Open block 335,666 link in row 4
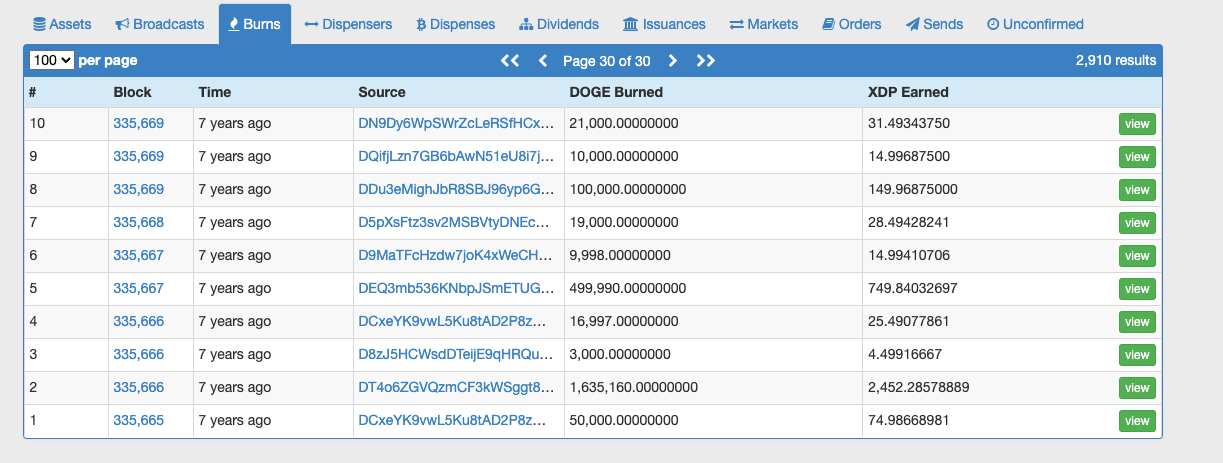Viewport: 1223px width, 463px height. point(139,322)
